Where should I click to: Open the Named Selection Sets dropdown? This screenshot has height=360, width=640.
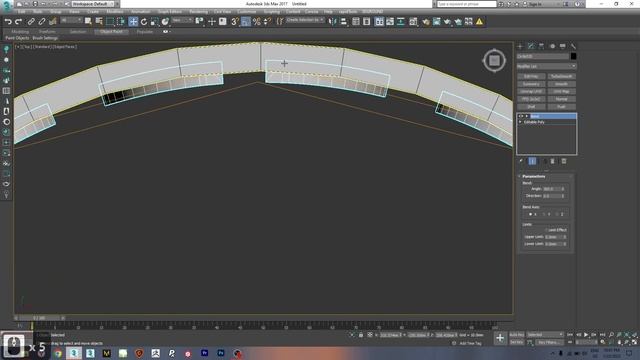305,20
